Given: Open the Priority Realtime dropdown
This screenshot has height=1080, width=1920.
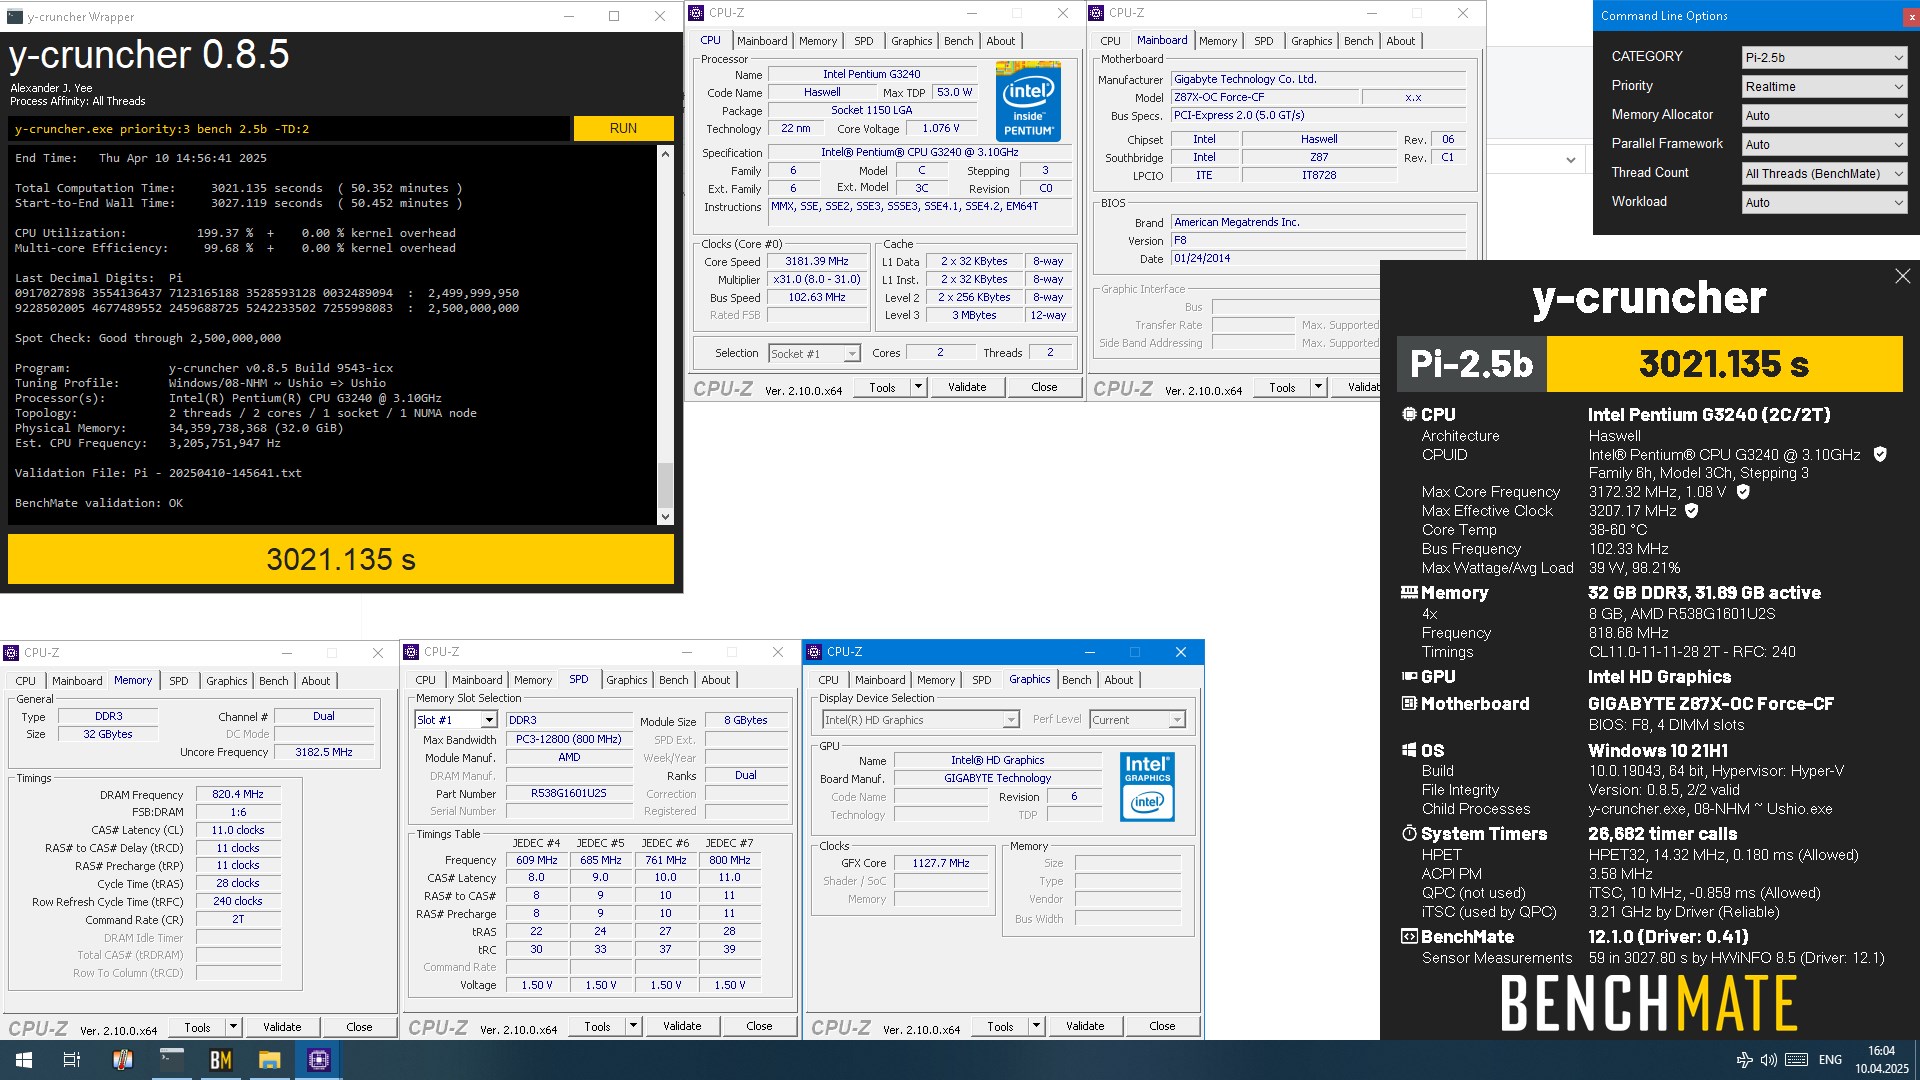Looking at the screenshot, I should [1824, 87].
